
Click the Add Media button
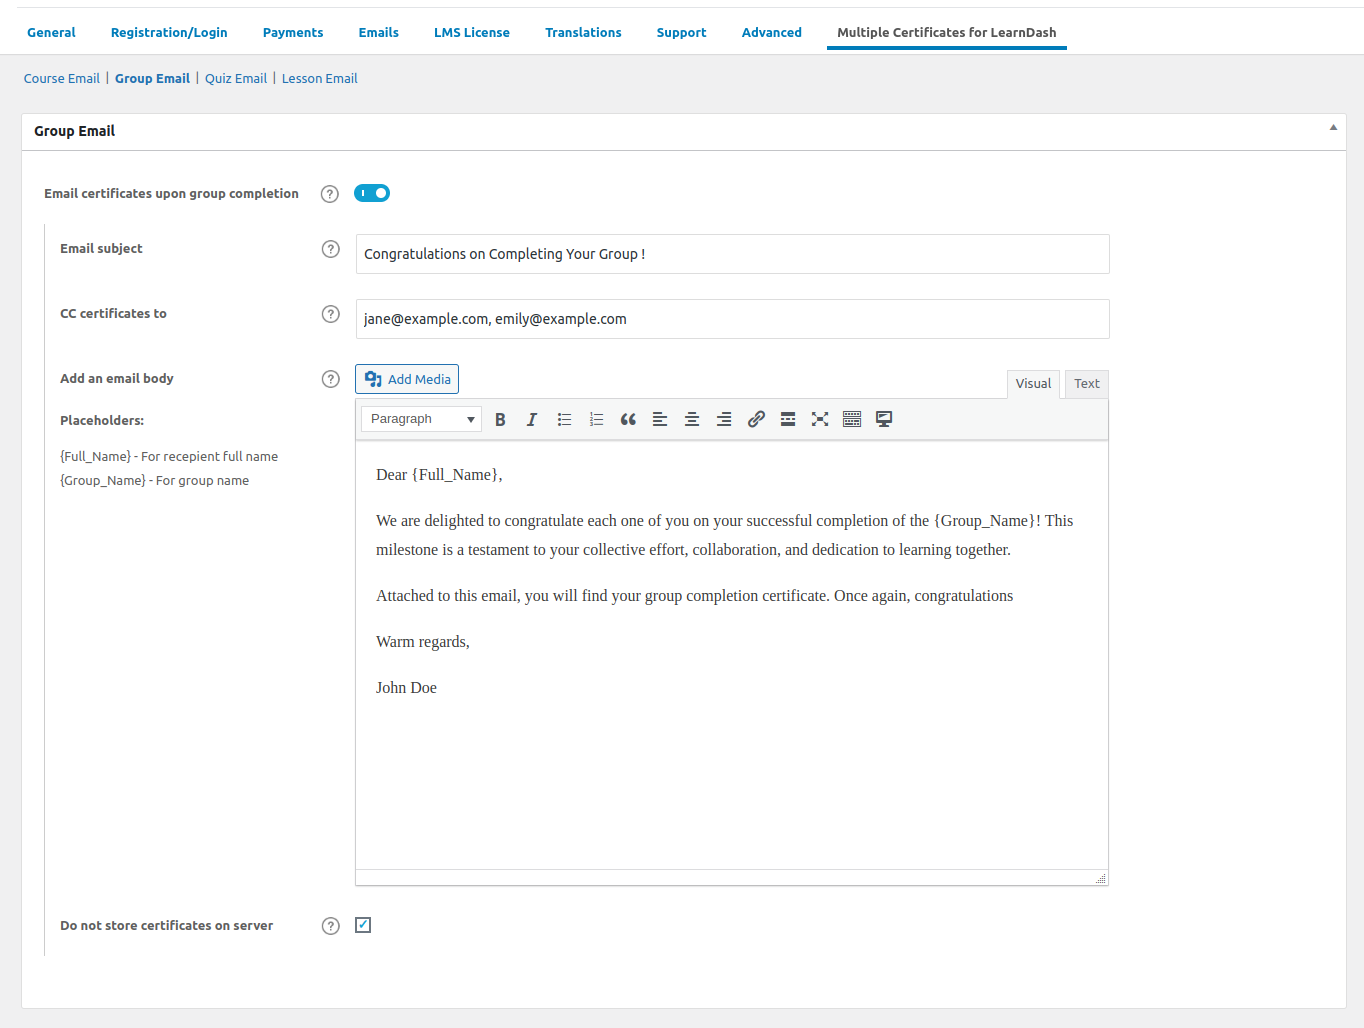coord(407,379)
